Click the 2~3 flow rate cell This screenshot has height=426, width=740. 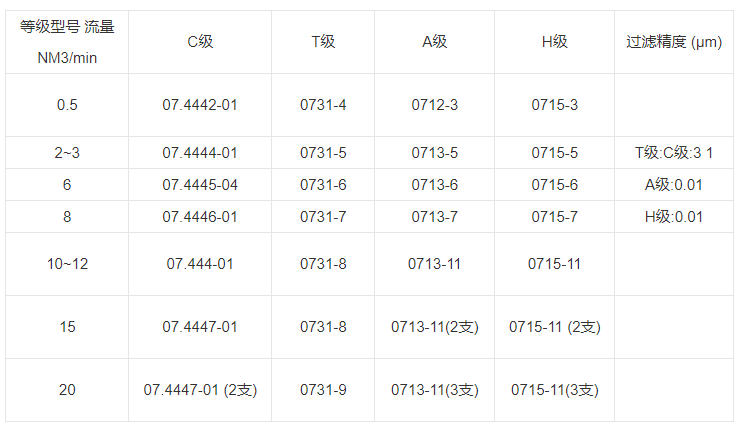point(67,153)
